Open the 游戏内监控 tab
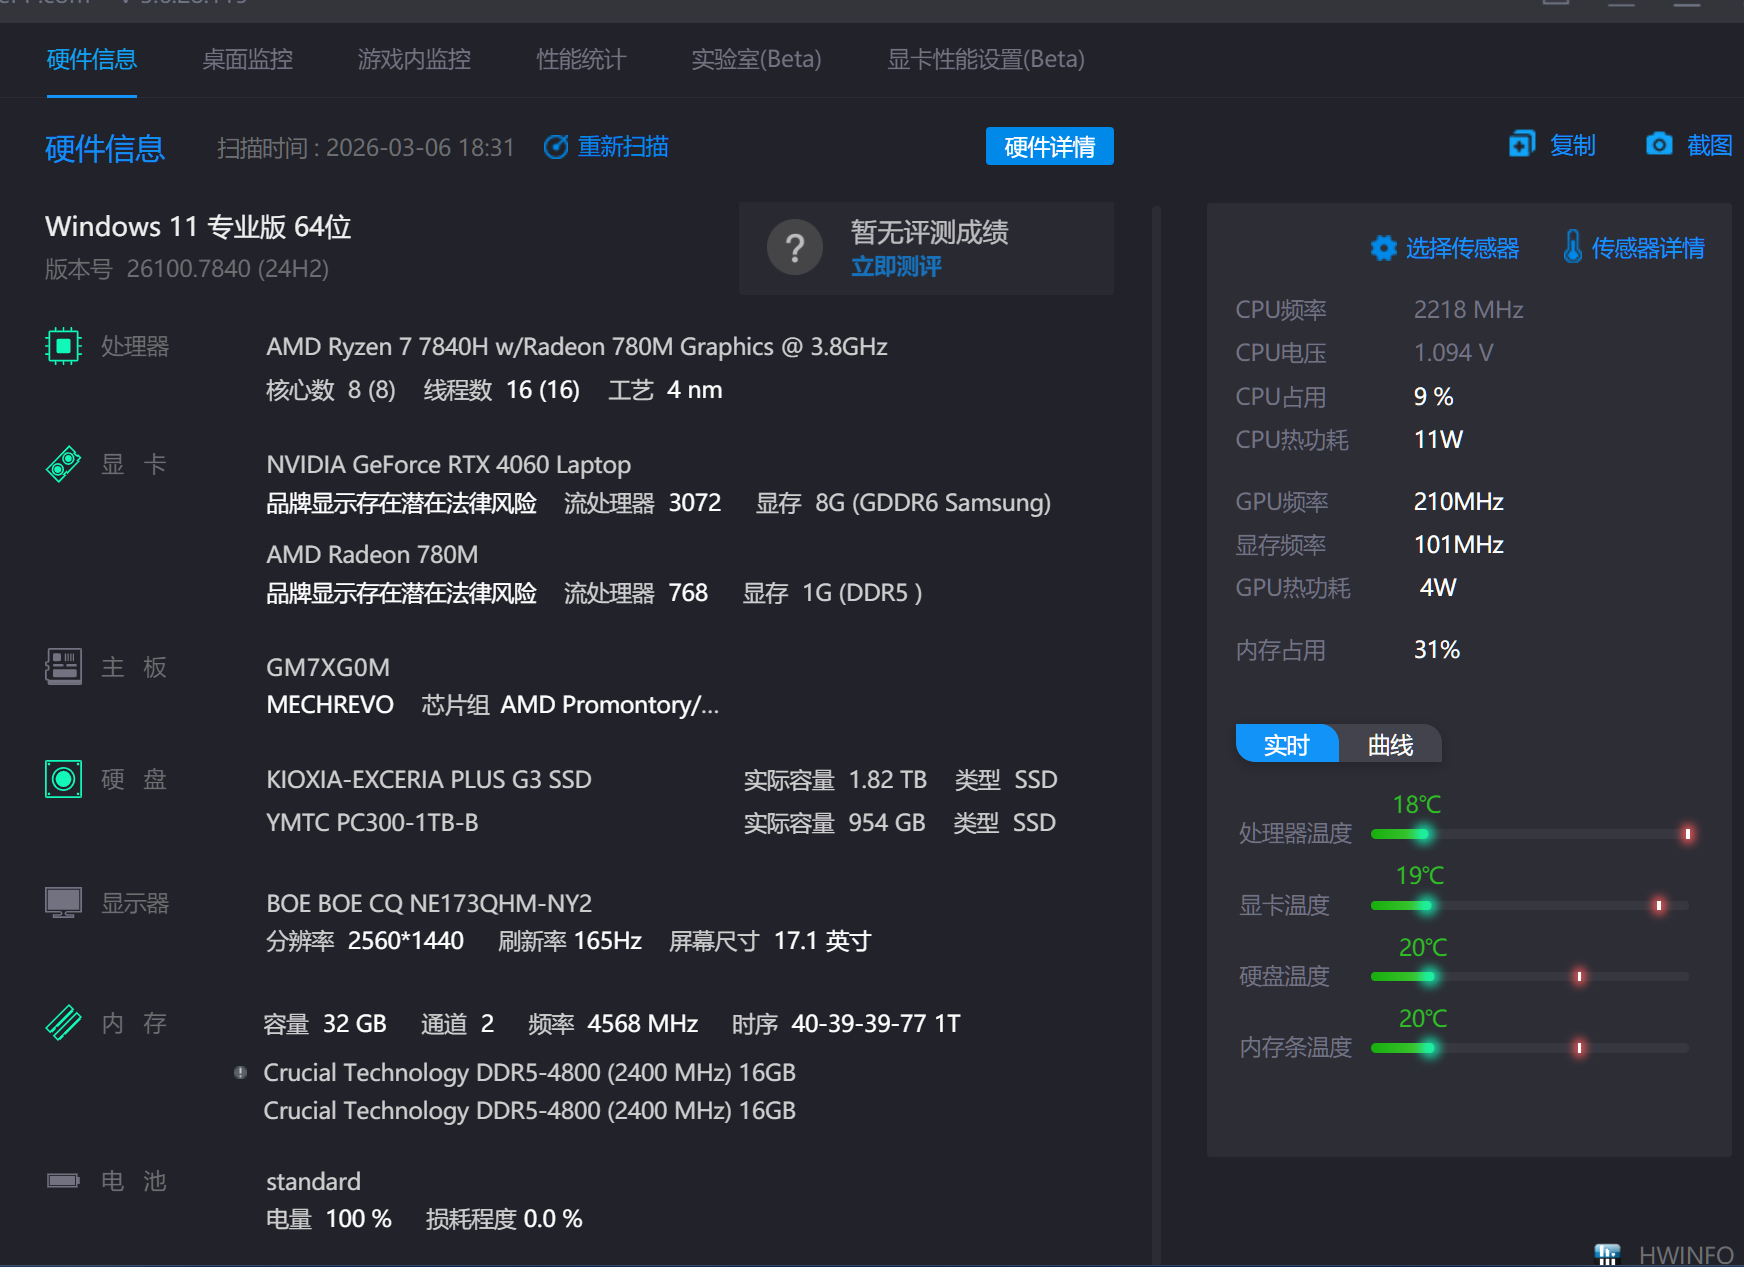1744x1267 pixels. pyautogui.click(x=414, y=60)
